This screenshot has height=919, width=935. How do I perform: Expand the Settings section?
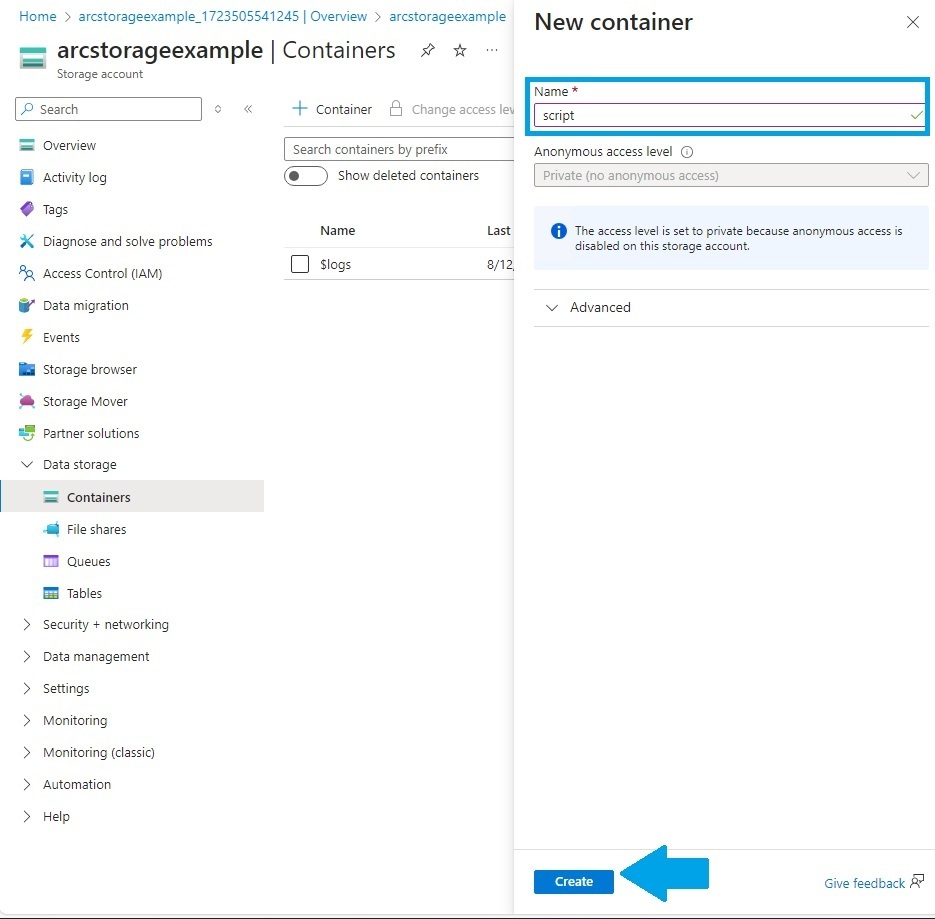pos(27,688)
